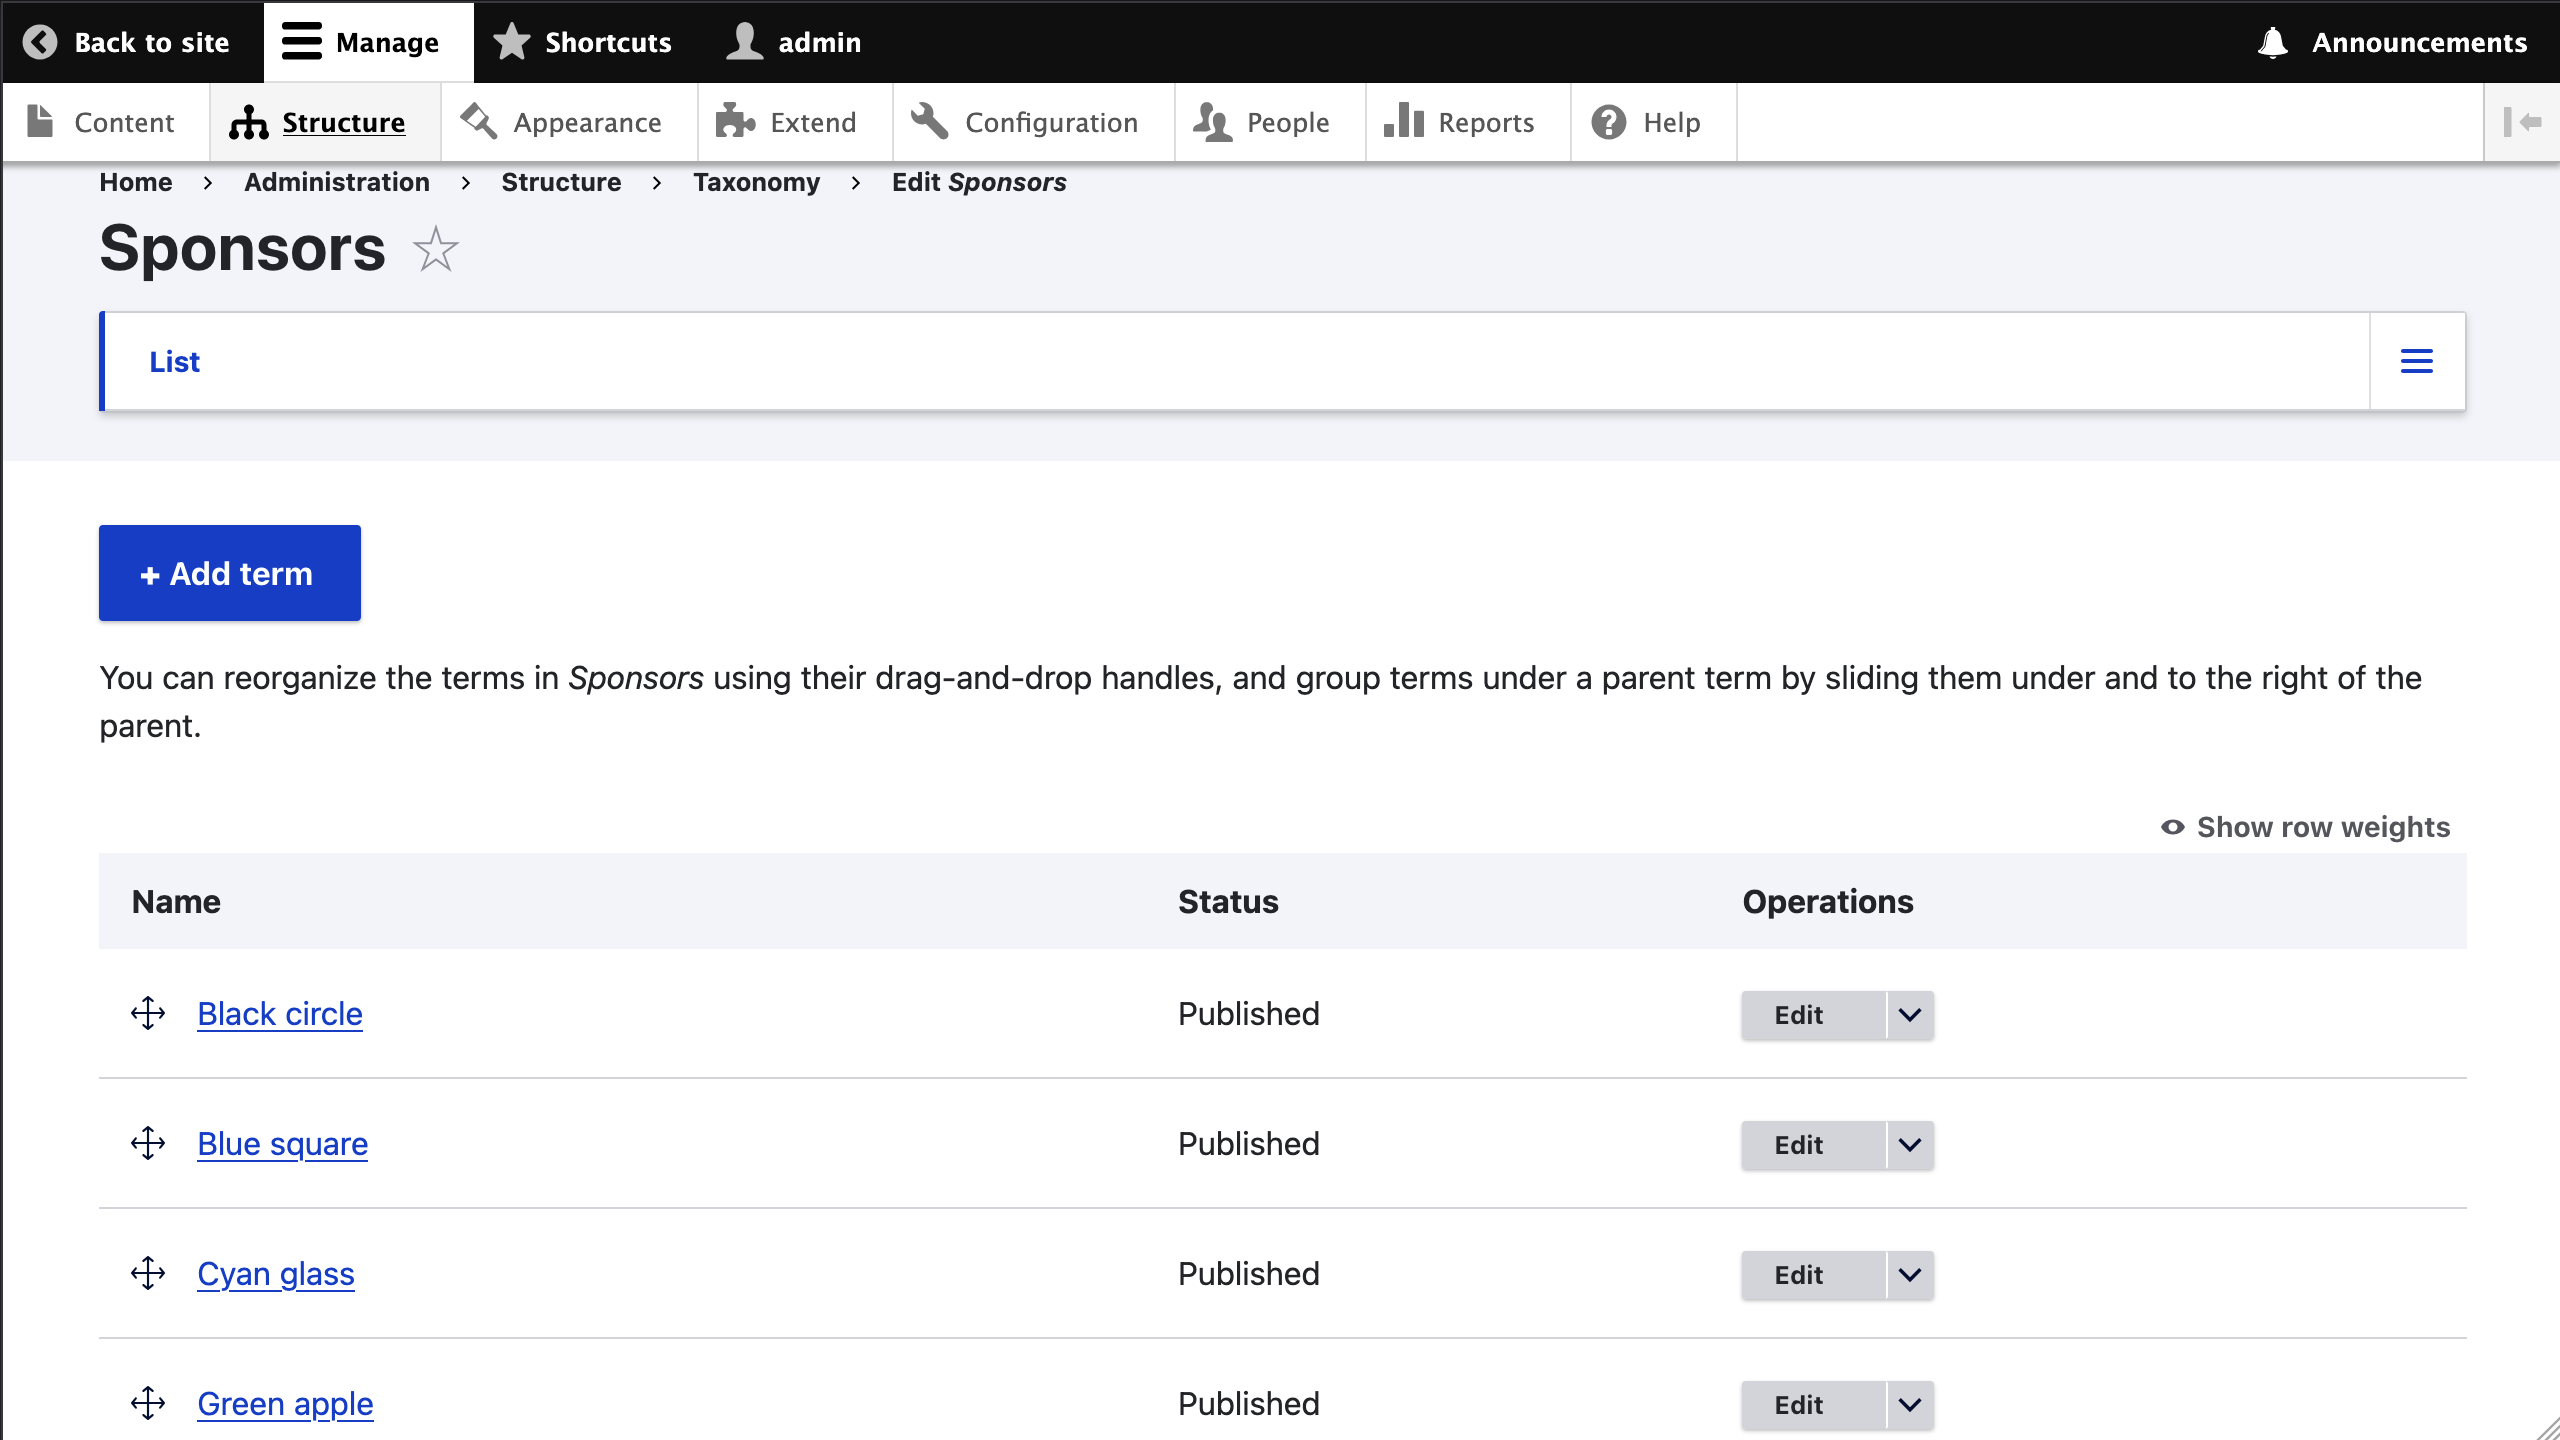The width and height of the screenshot is (2560, 1440).
Task: Click Edit button for Cyan glass
Action: click(x=1798, y=1275)
